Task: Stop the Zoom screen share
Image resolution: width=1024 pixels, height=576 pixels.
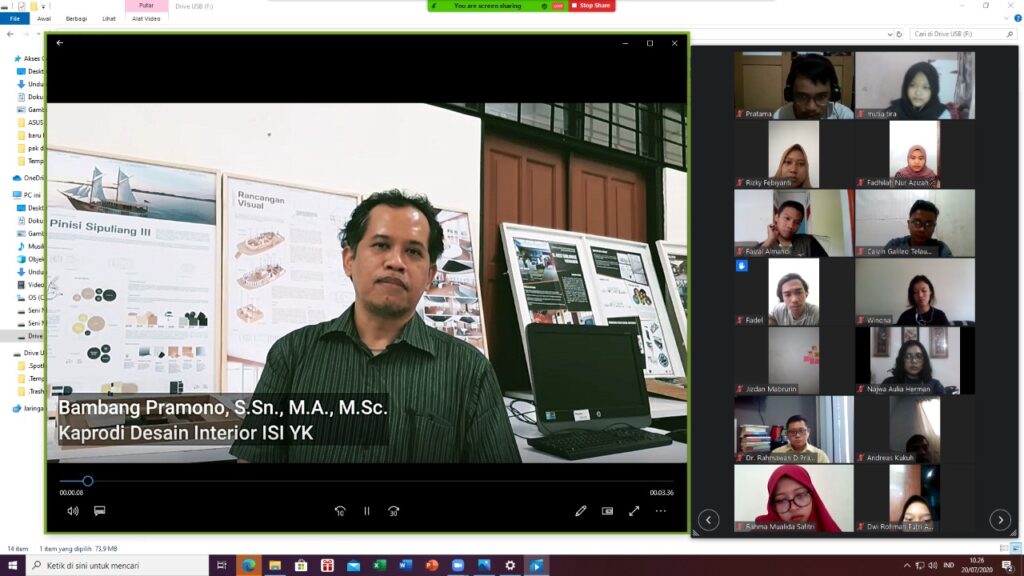Action: (x=592, y=6)
